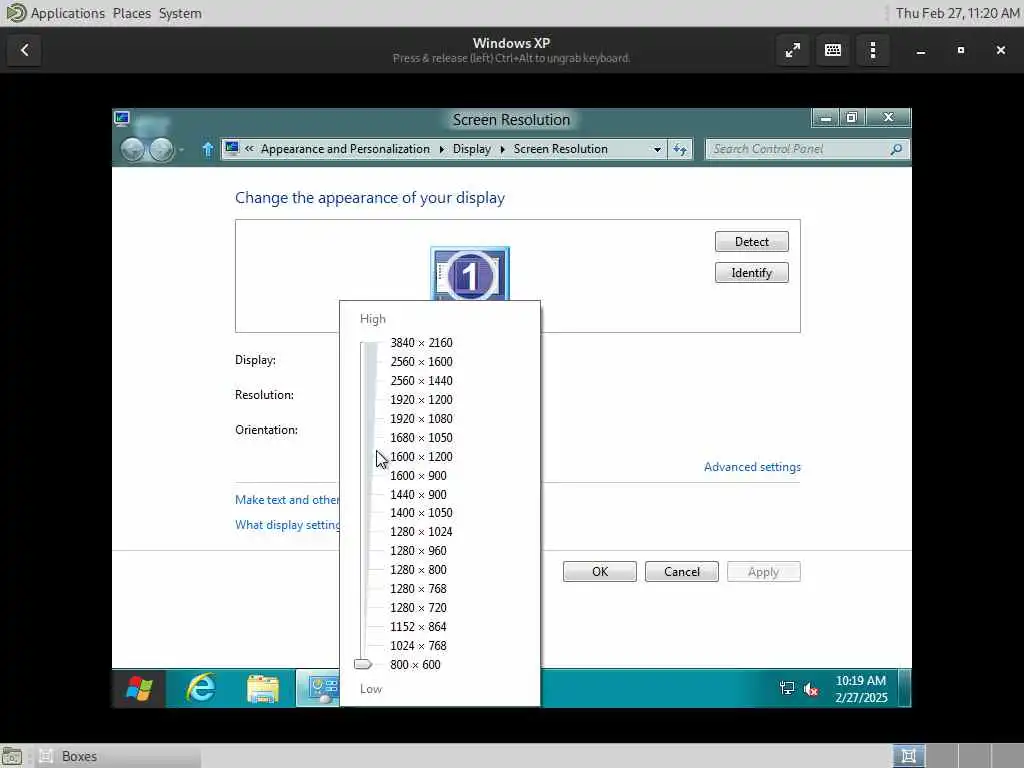Click the 1280 × 1024 resolution label
The image size is (1024, 768).
point(421,532)
